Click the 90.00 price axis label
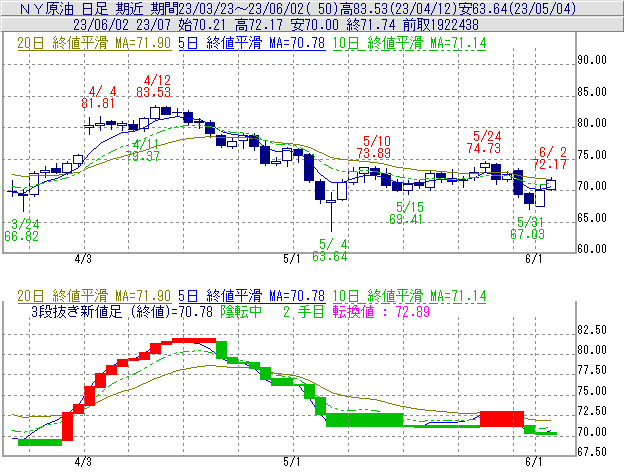 (592, 60)
